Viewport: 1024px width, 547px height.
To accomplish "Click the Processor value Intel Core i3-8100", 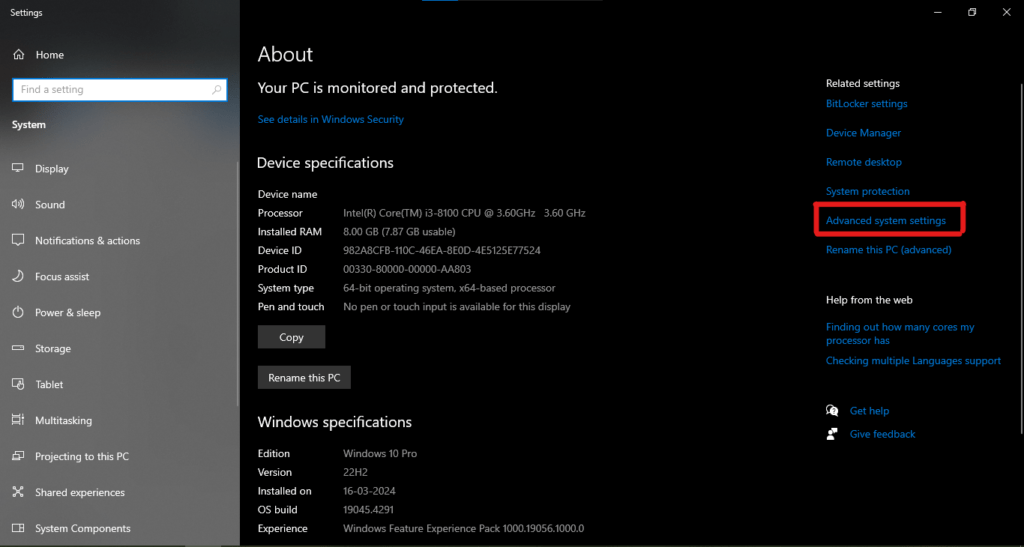I will (464, 213).
